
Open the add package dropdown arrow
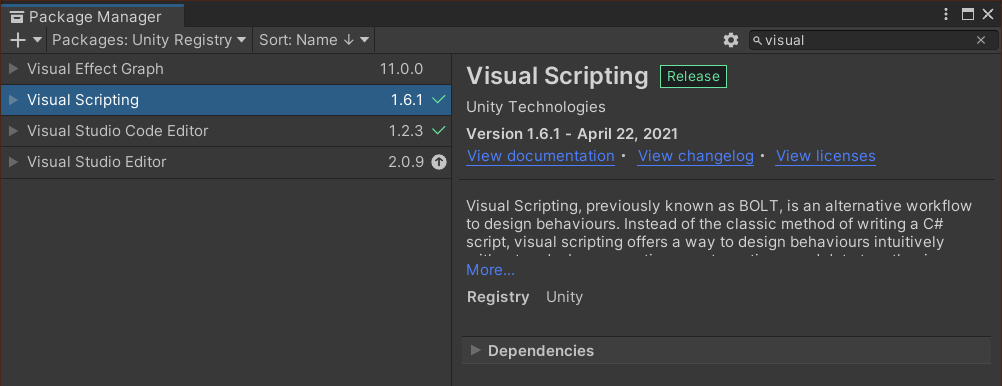37,40
